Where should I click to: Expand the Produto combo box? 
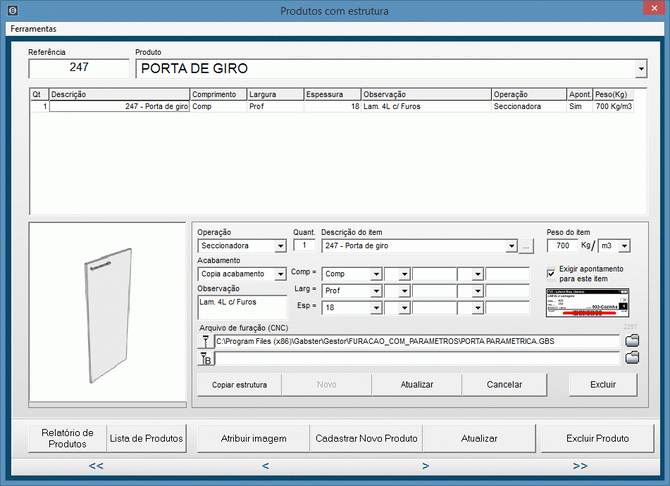coord(640,69)
